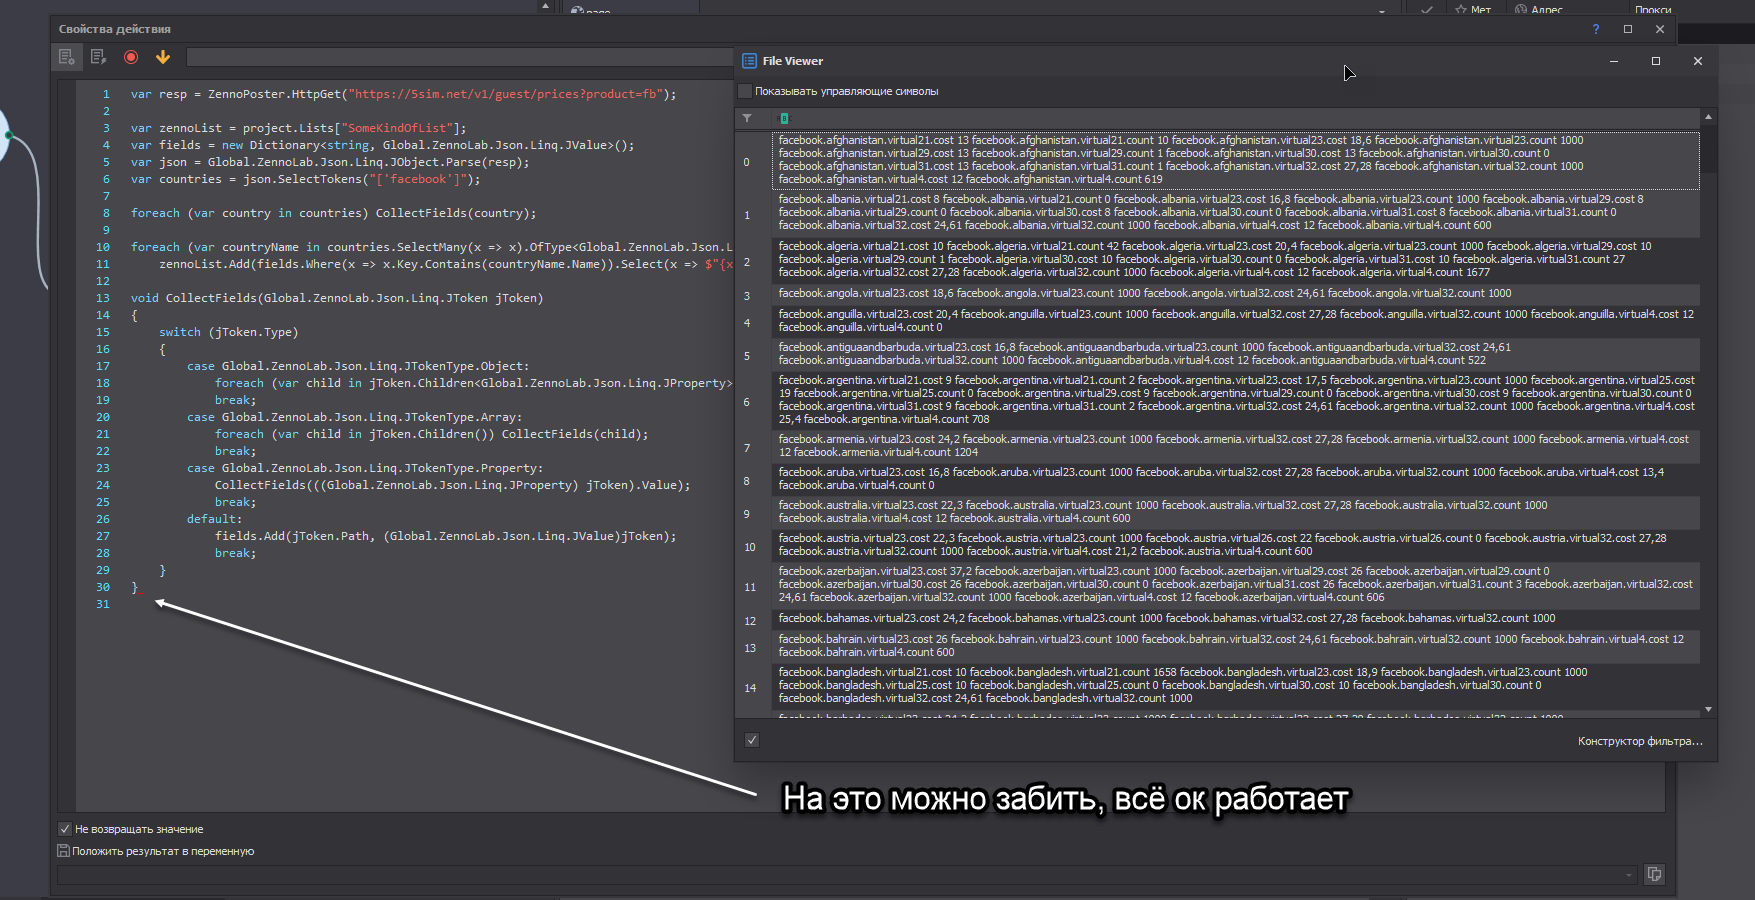Click the code snippet lightning icon
This screenshot has width=1755, height=900.
[98, 57]
